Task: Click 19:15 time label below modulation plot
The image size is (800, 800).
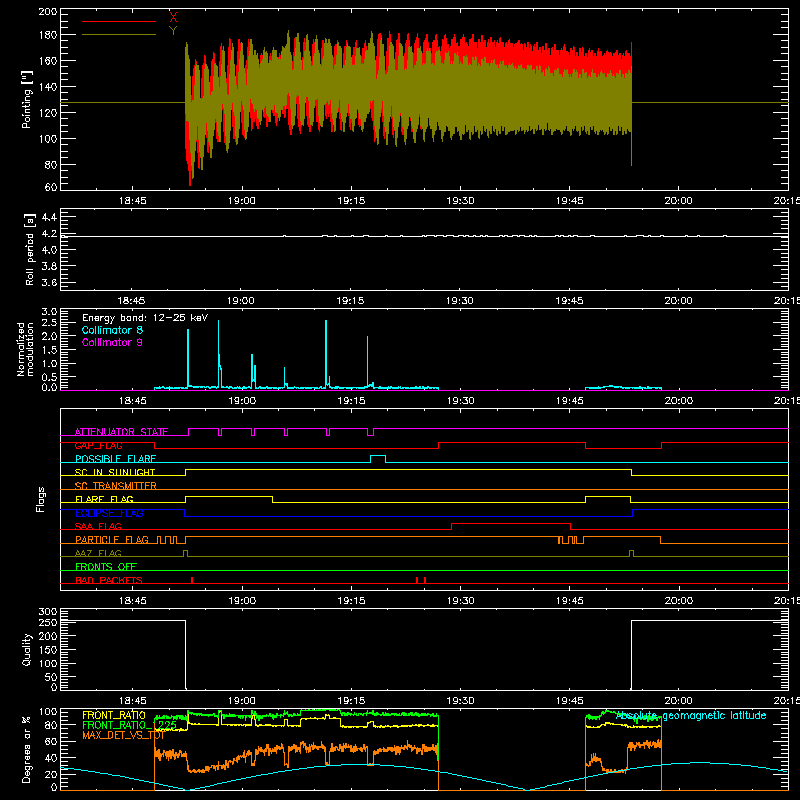Action: [x=351, y=401]
